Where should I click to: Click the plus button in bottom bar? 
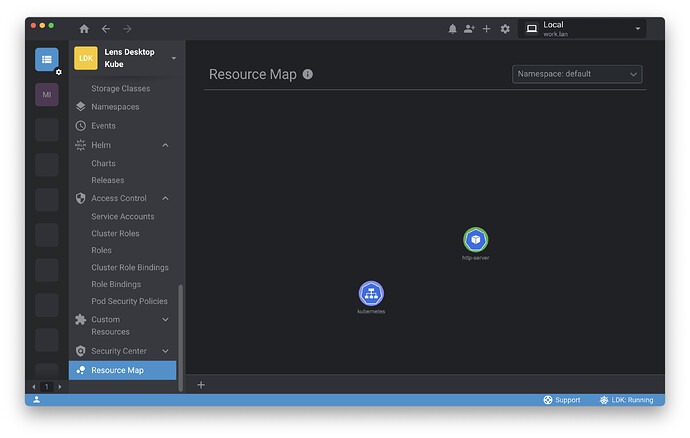[x=201, y=385]
